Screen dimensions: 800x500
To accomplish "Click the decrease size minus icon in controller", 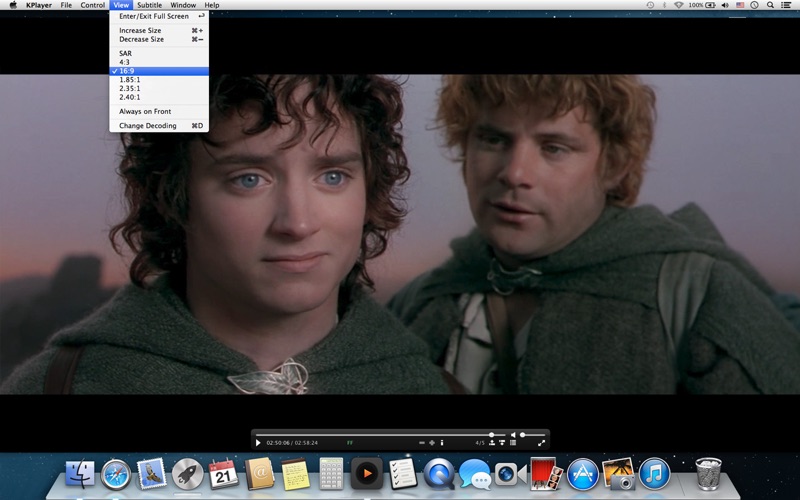I will point(422,443).
